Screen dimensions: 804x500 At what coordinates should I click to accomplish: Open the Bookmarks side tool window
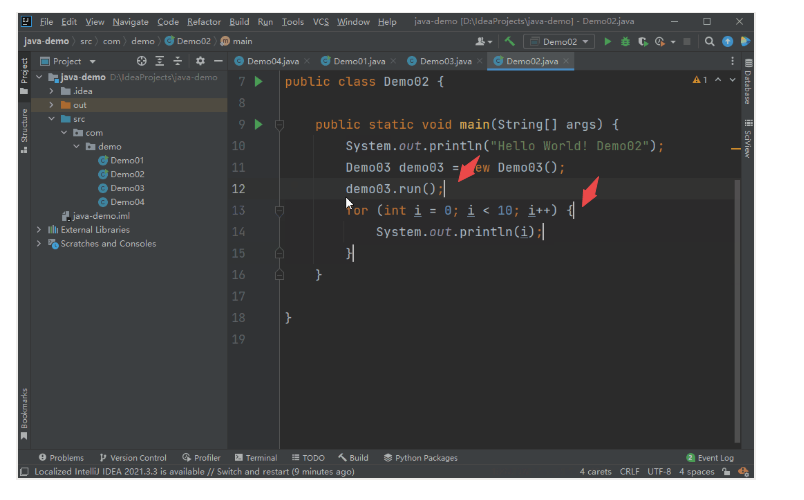(x=24, y=413)
